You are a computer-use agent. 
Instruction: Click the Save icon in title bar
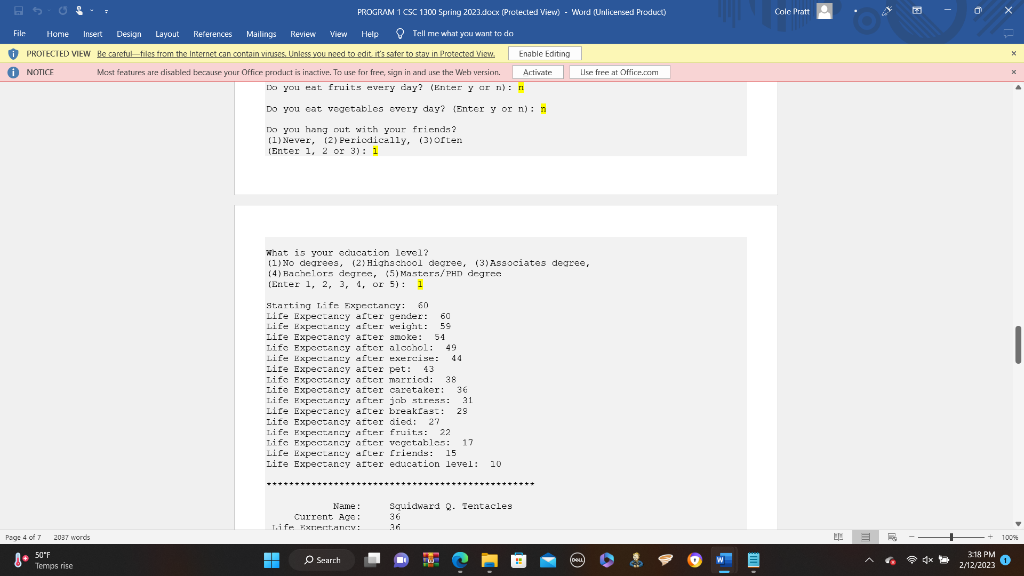tap(18, 11)
